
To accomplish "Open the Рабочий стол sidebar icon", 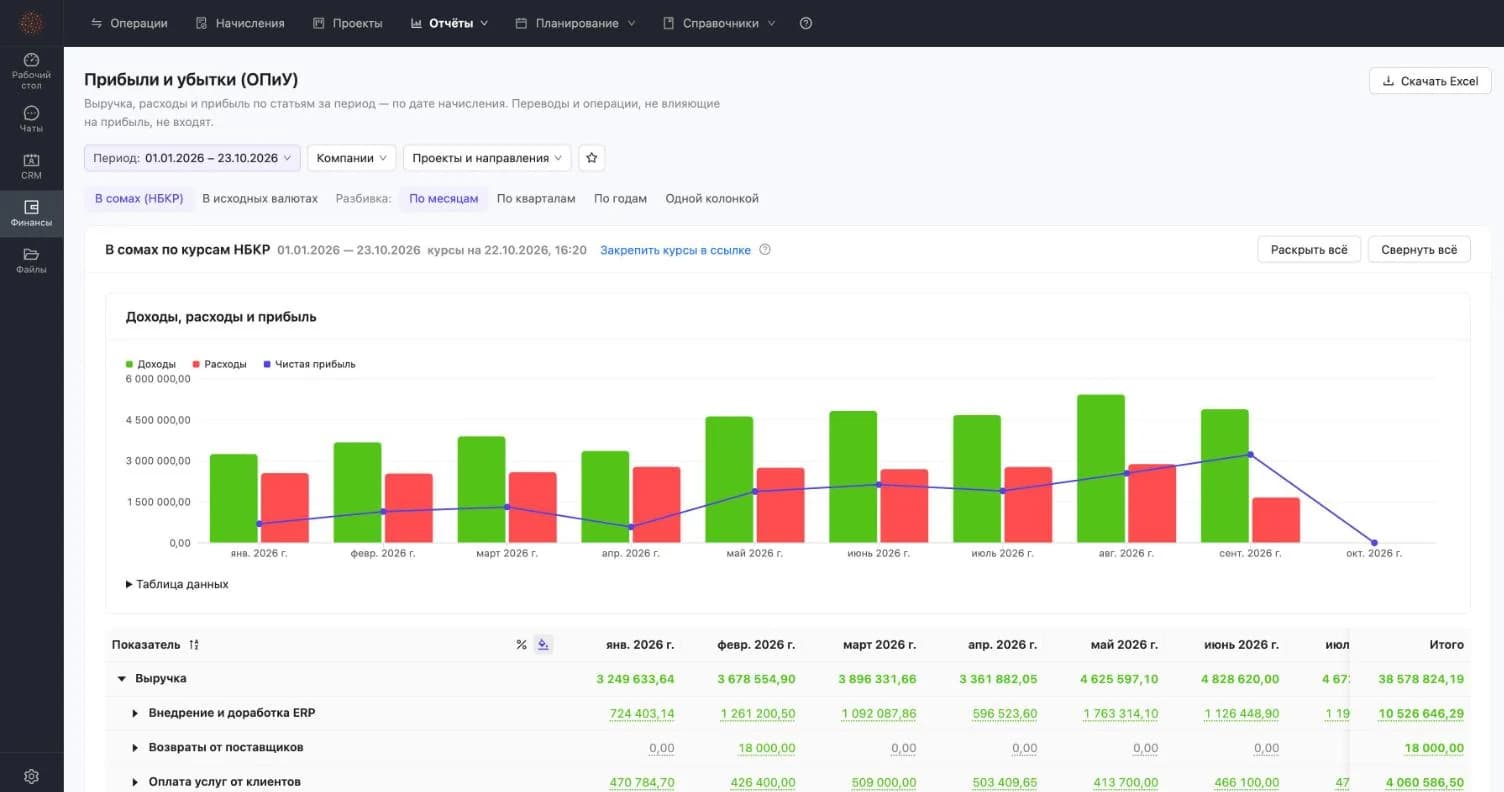I will coord(31,71).
